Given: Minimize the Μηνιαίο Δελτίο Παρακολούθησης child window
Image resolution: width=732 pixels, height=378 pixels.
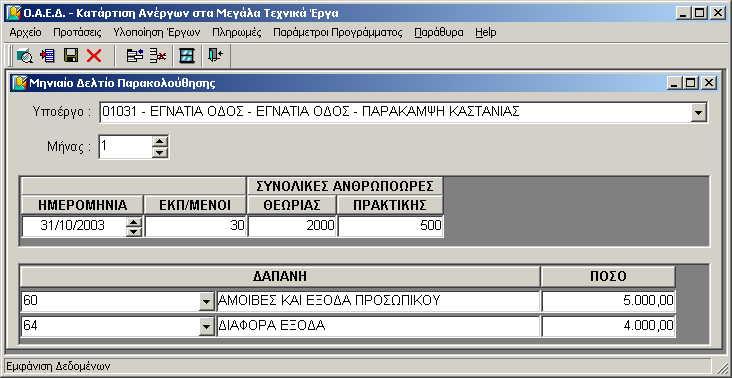Looking at the screenshot, I should pyautogui.click(x=674, y=83).
